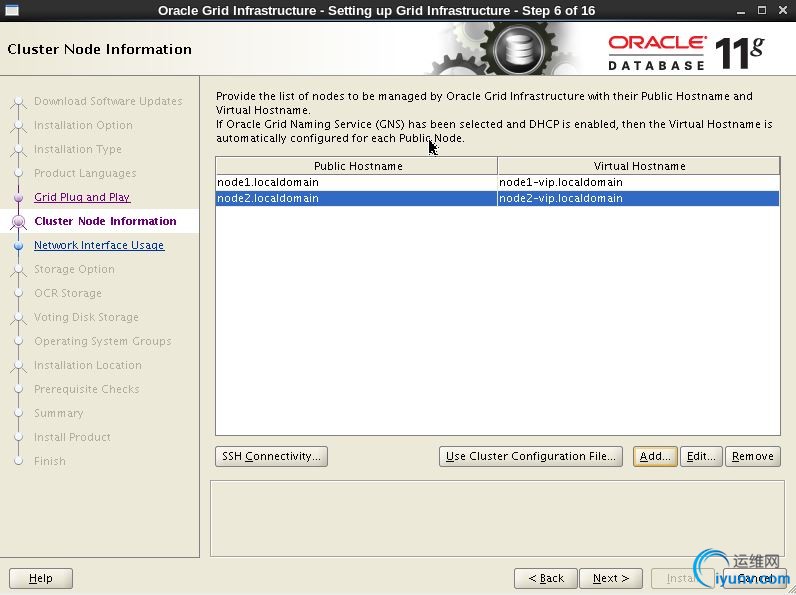Edit the selected node entry

click(x=701, y=456)
